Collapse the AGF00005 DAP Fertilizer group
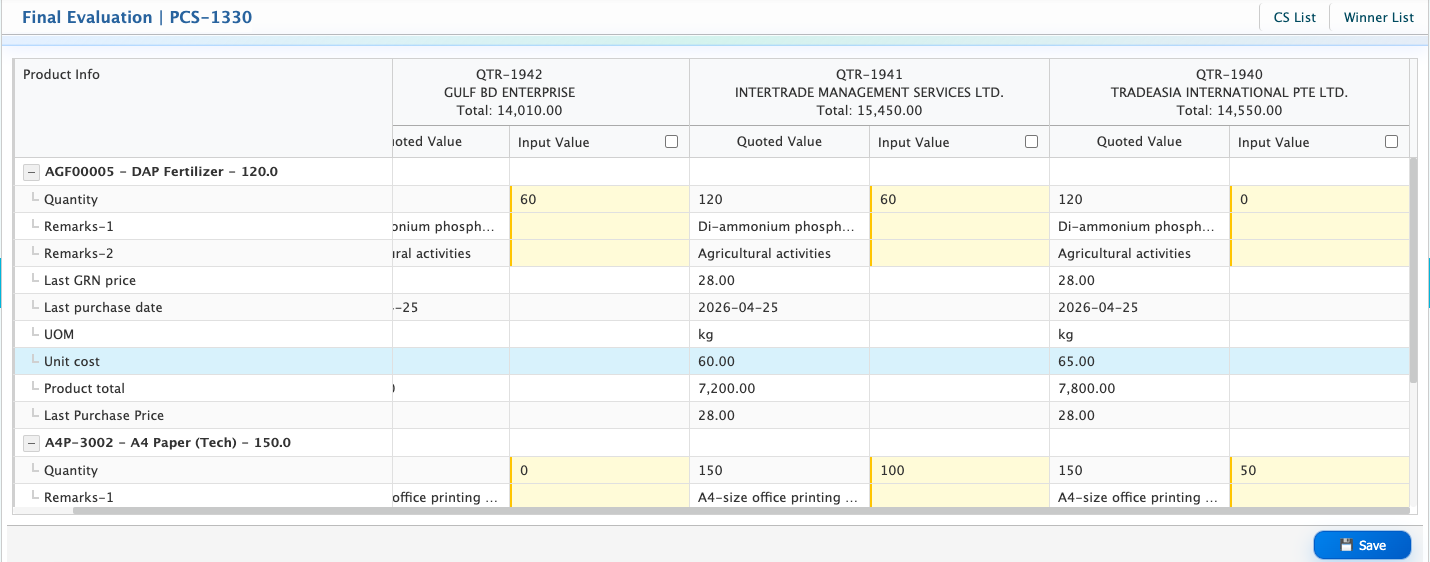 click(31, 172)
